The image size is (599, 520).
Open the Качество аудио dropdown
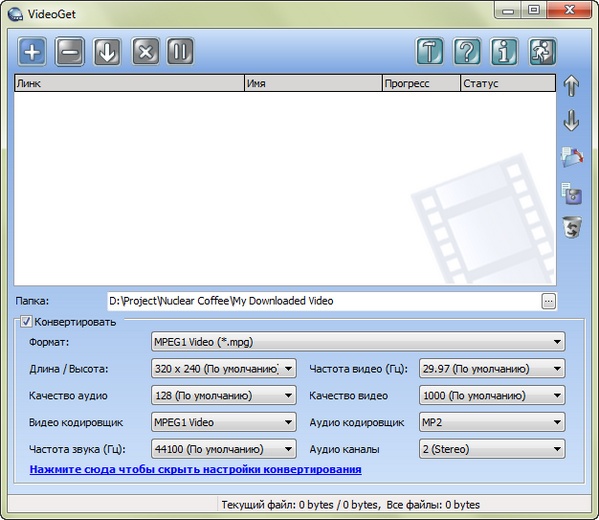tap(223, 395)
